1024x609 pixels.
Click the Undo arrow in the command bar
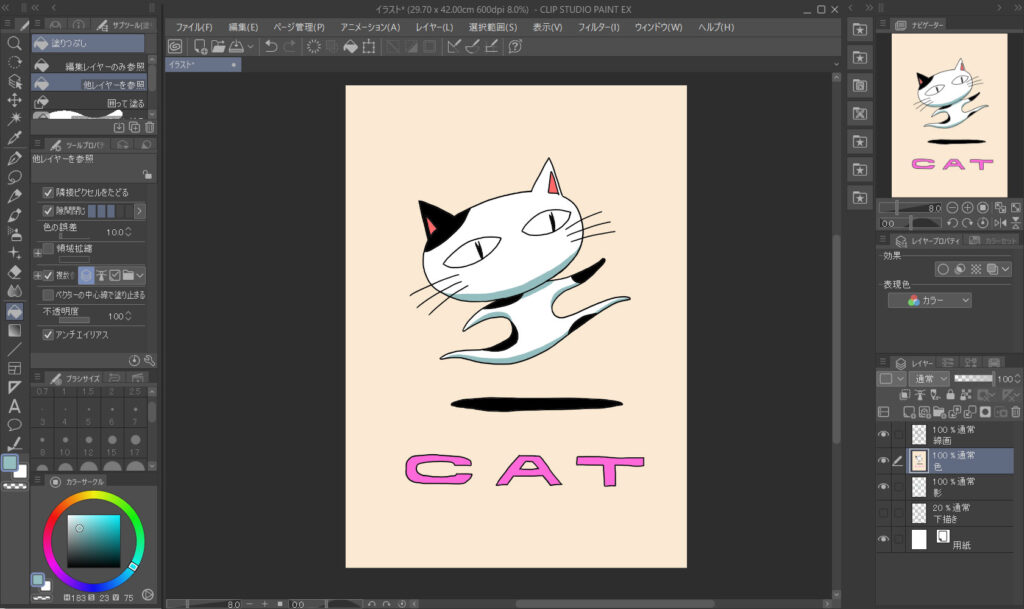pyautogui.click(x=271, y=46)
